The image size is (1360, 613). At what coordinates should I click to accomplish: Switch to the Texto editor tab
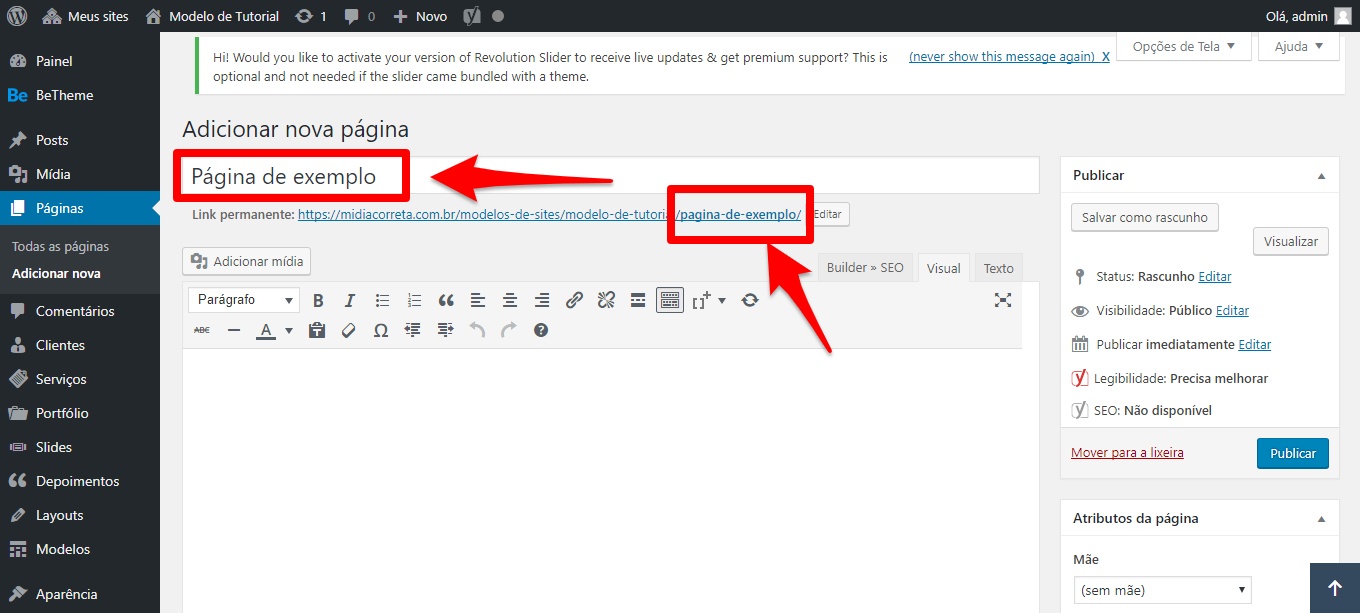998,268
